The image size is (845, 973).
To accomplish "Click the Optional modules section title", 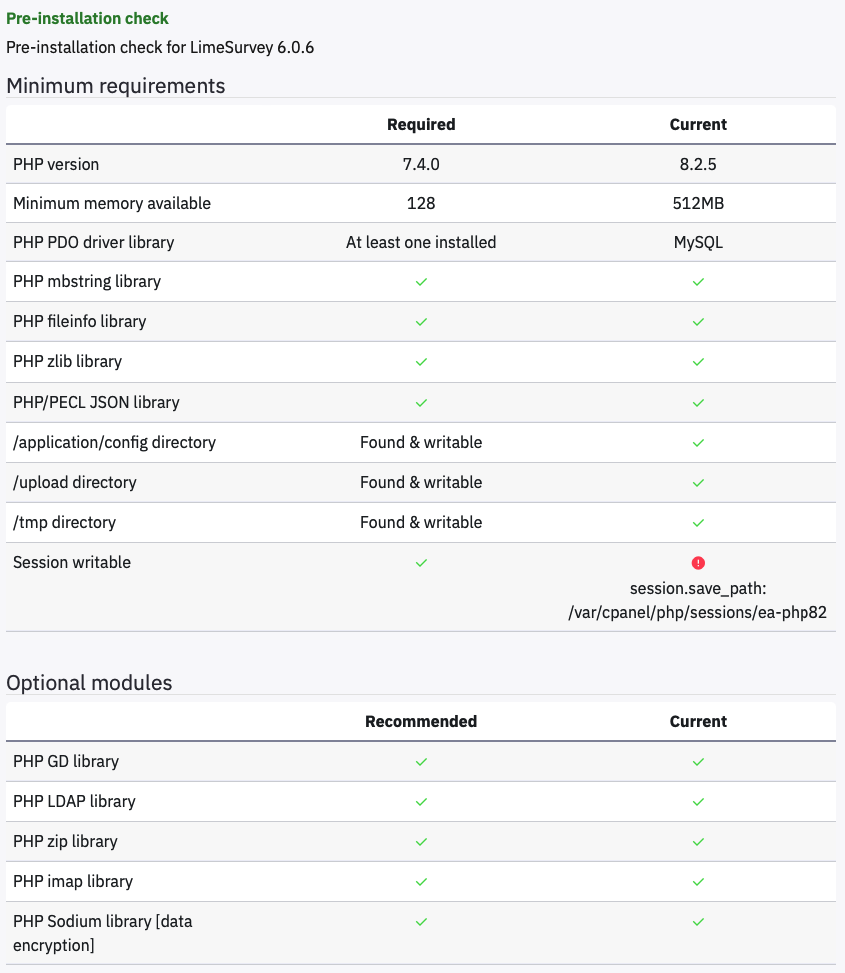I will point(89,683).
